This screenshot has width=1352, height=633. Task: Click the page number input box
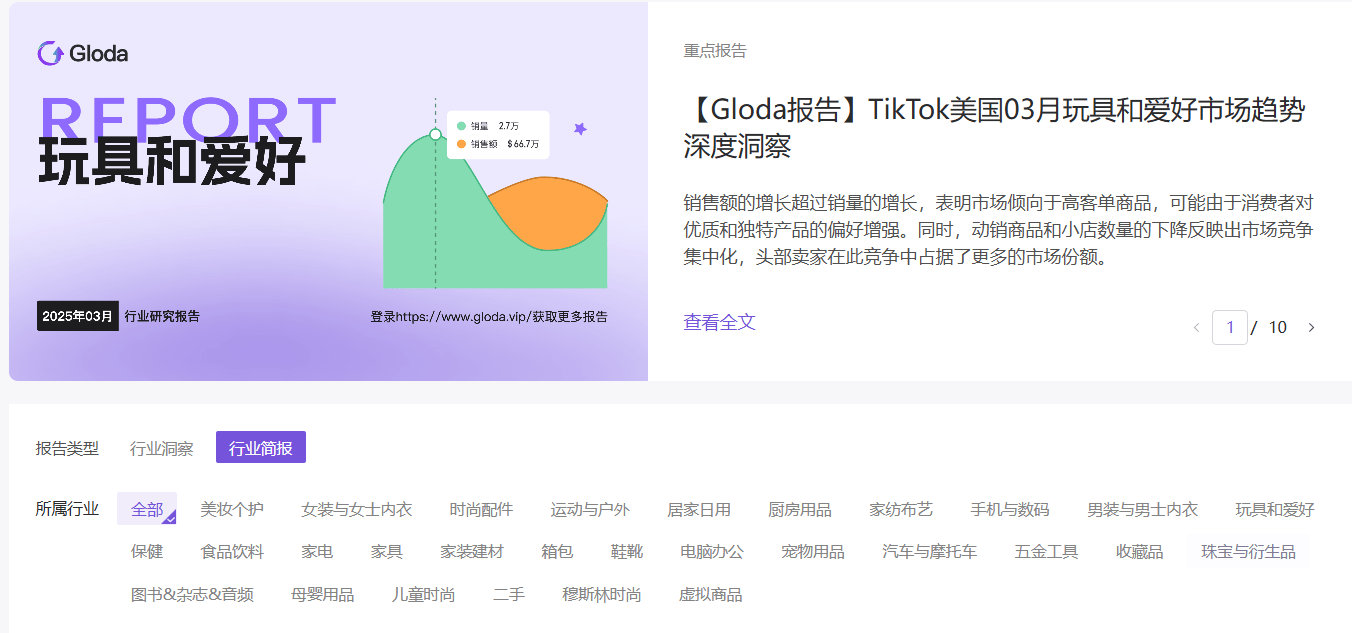[x=1230, y=327]
